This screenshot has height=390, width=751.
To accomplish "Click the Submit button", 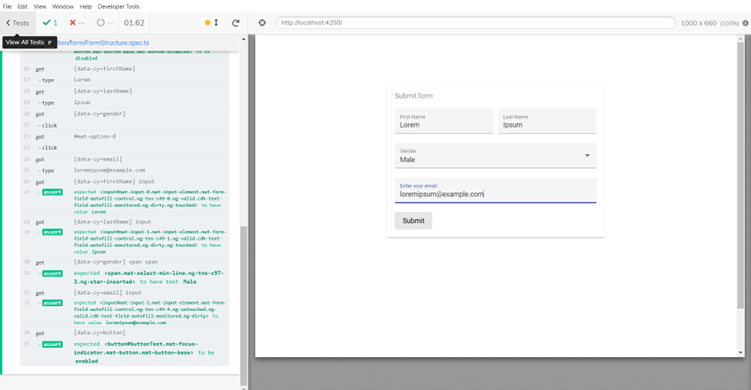I will tap(413, 220).
